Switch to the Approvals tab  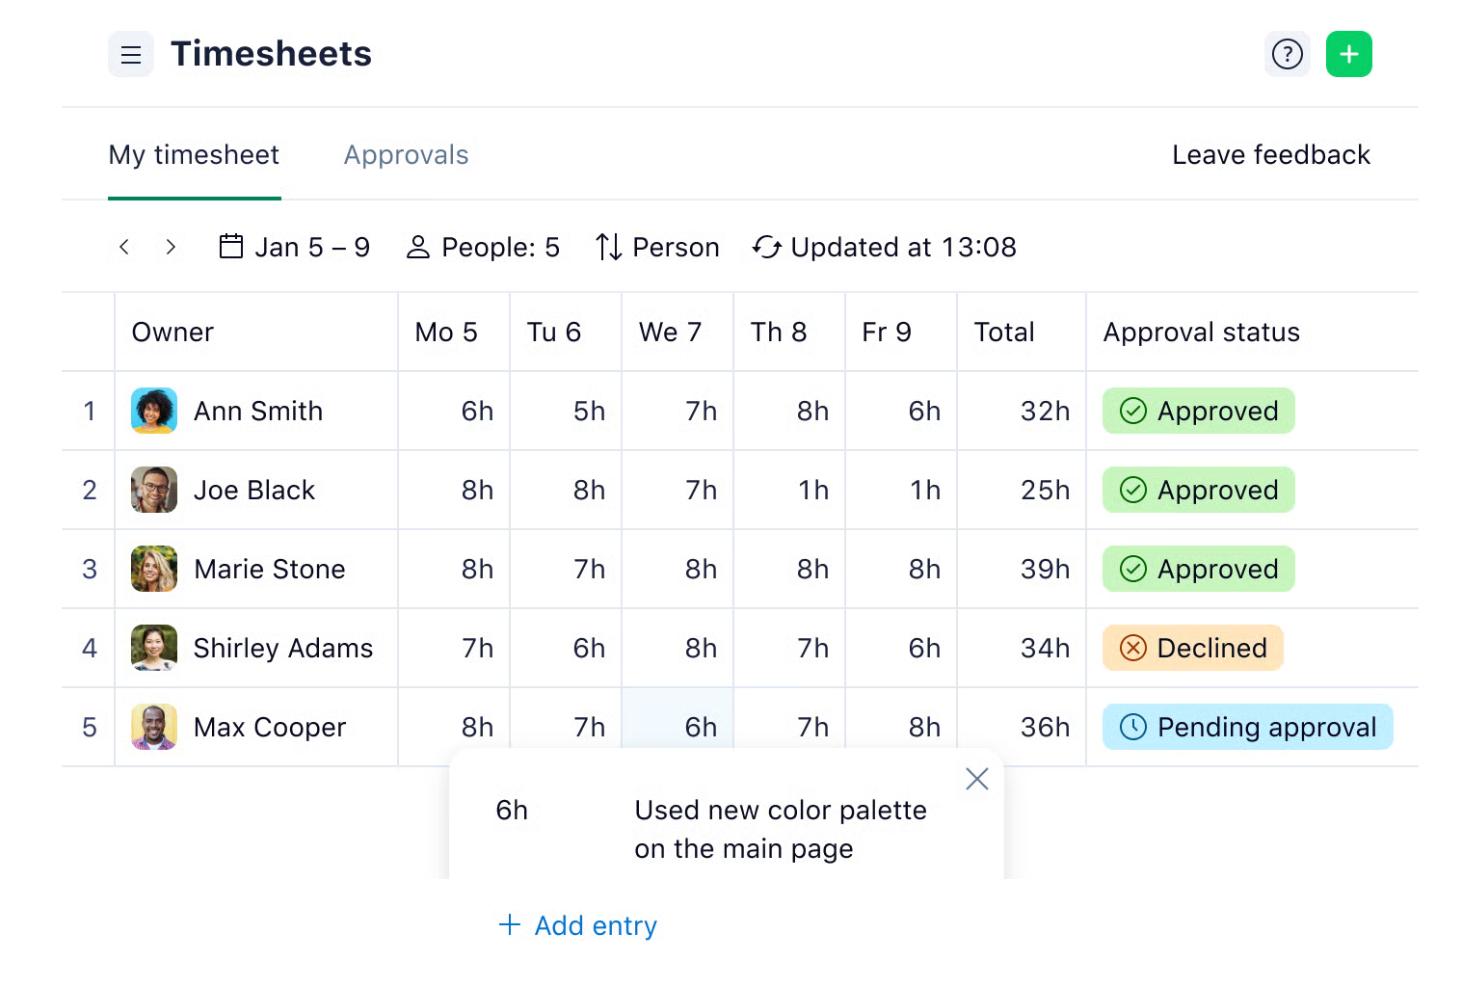(x=406, y=155)
